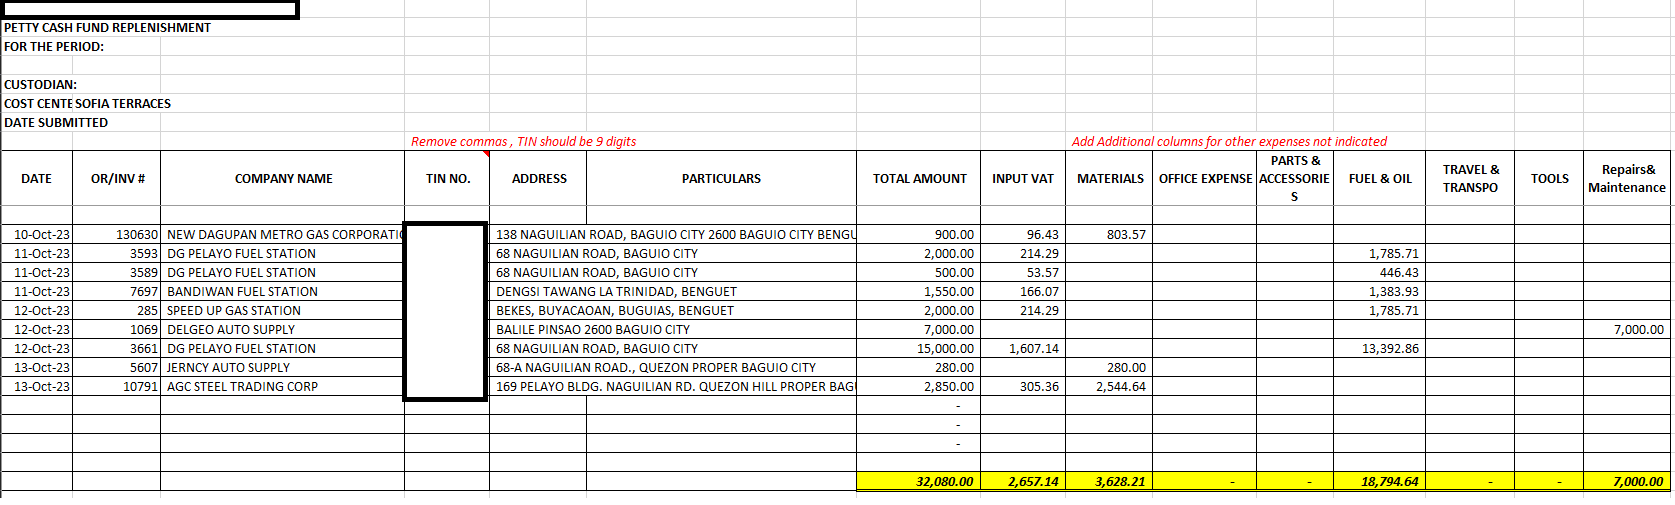Click the 13,392.86 fuel cell
The image size is (1675, 505).
(1379, 349)
